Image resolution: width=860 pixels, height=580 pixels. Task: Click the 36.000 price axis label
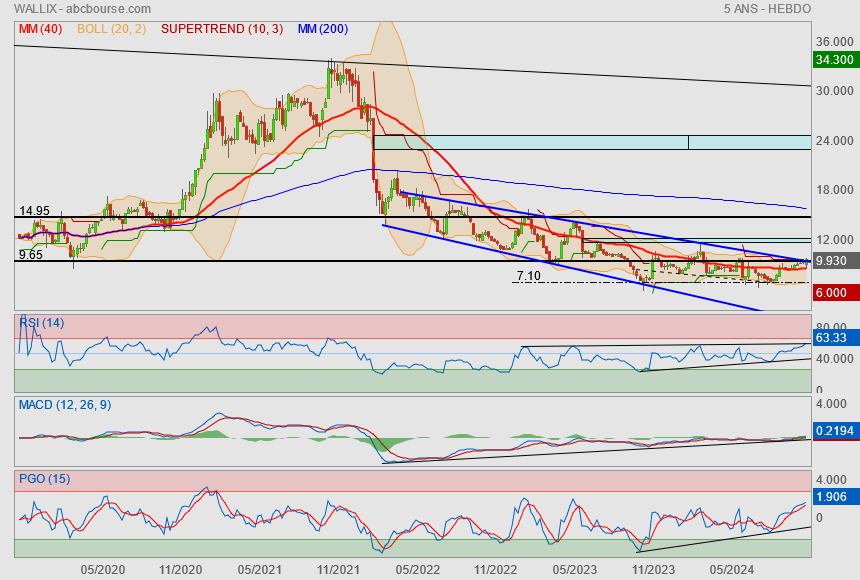(834, 42)
